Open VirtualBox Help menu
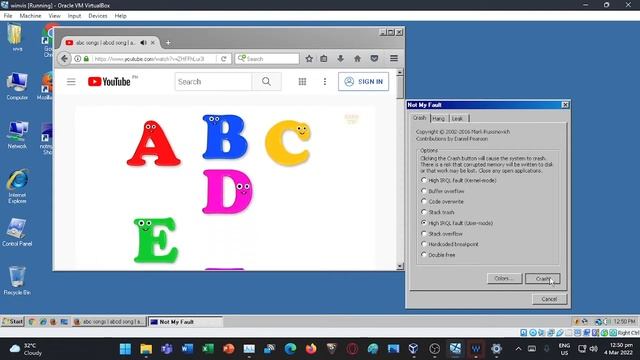This screenshot has height=360, width=640. coord(120,16)
